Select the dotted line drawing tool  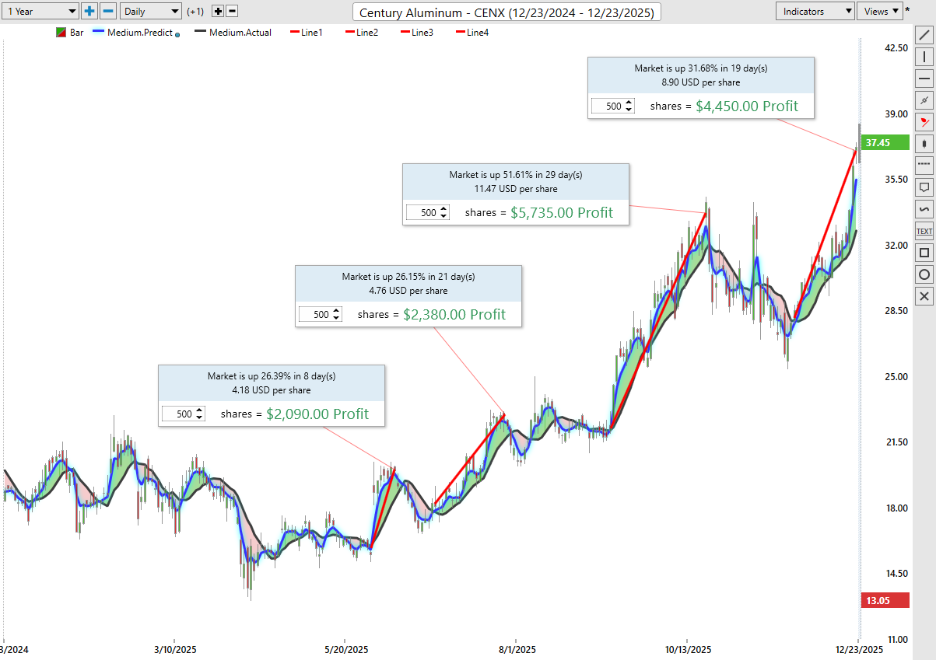click(x=924, y=165)
